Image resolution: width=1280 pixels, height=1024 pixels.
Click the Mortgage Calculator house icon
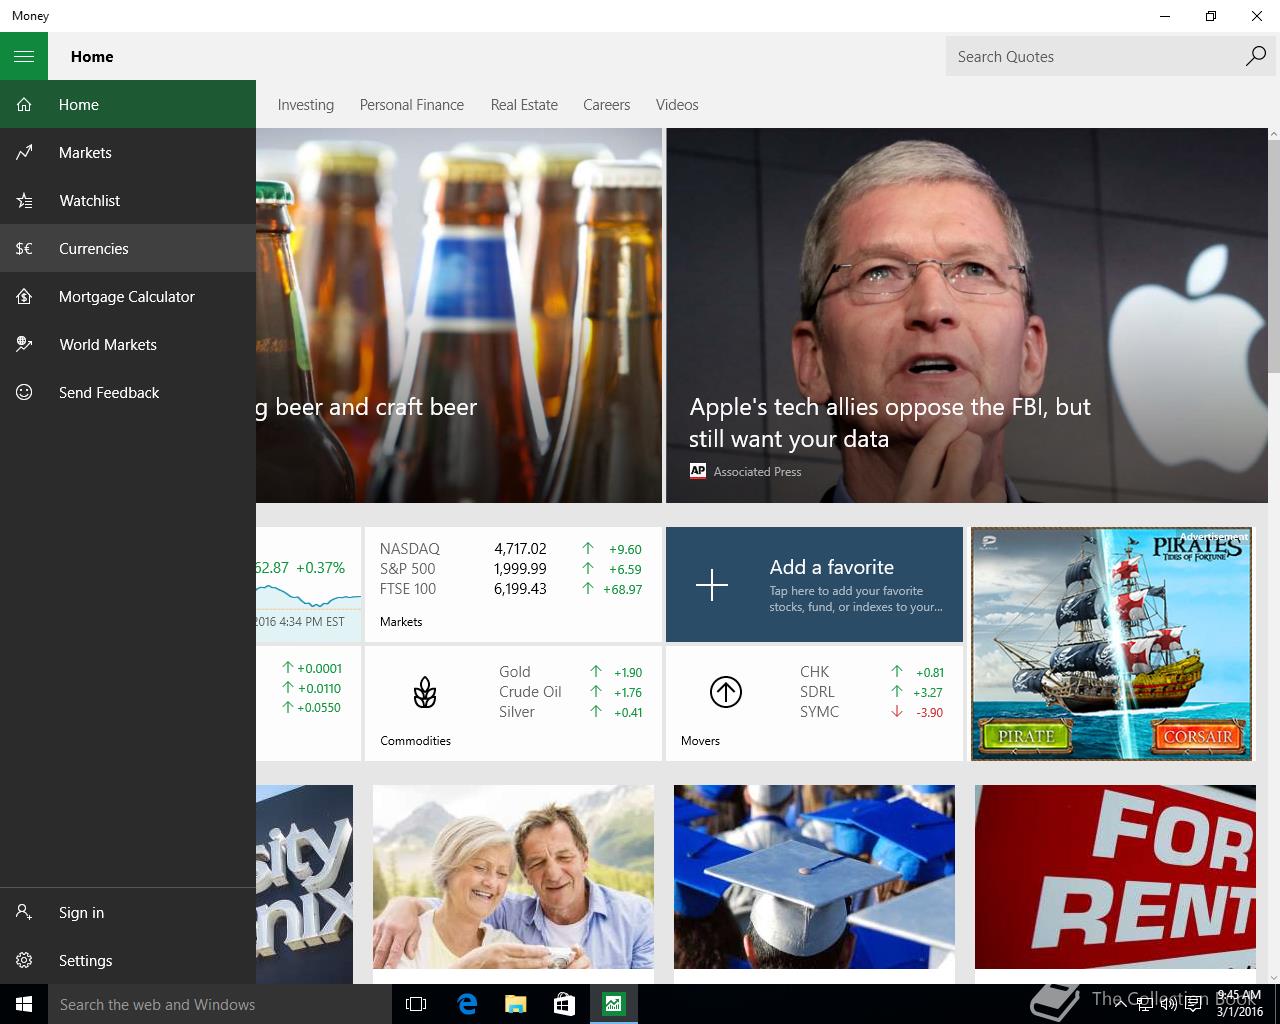click(24, 296)
